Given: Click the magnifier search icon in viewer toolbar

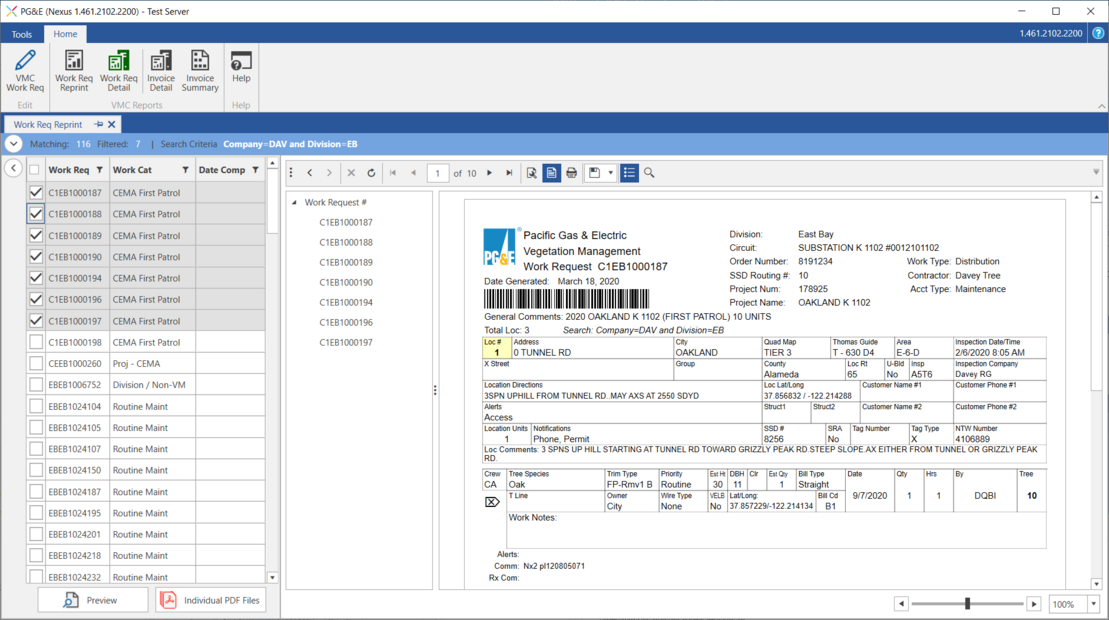Looking at the screenshot, I should coord(649,173).
